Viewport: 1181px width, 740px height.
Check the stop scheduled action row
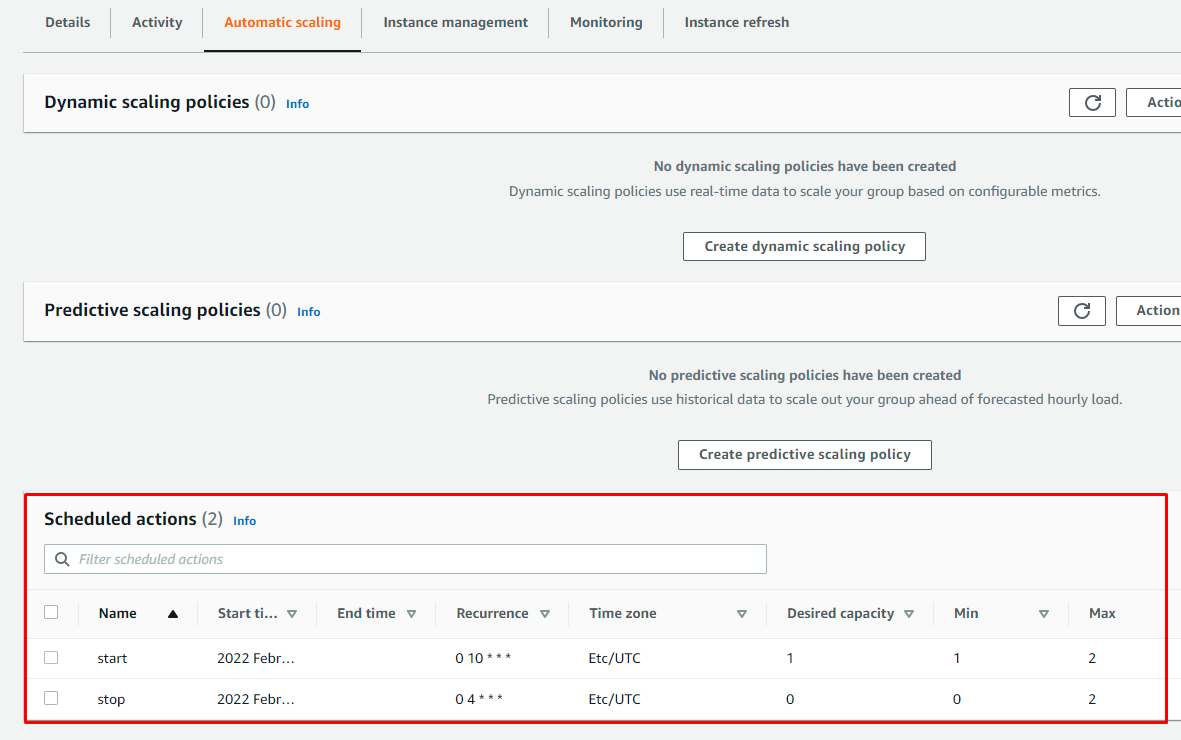51,698
